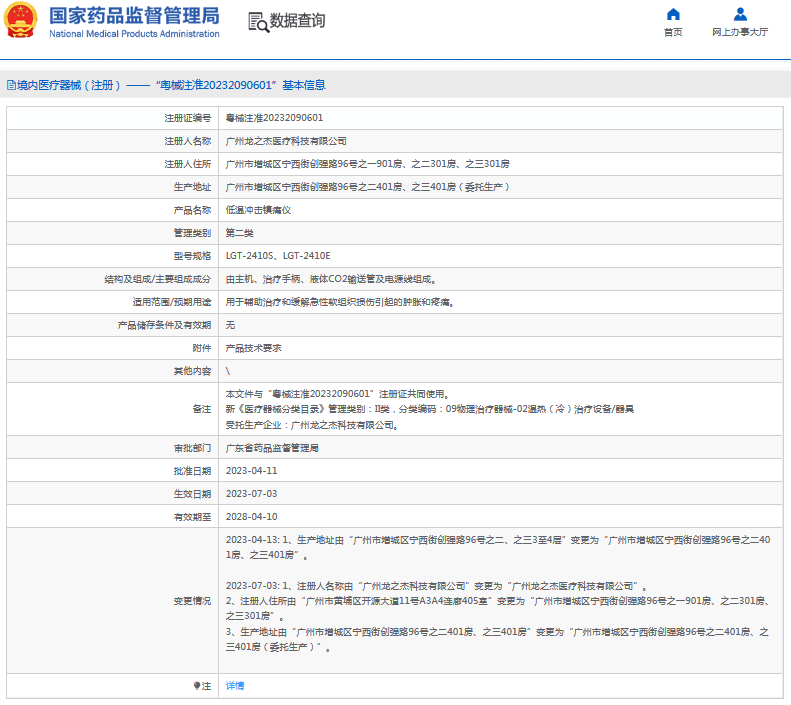Open 首页 link text
This screenshot has width=791, height=705.
673,32
